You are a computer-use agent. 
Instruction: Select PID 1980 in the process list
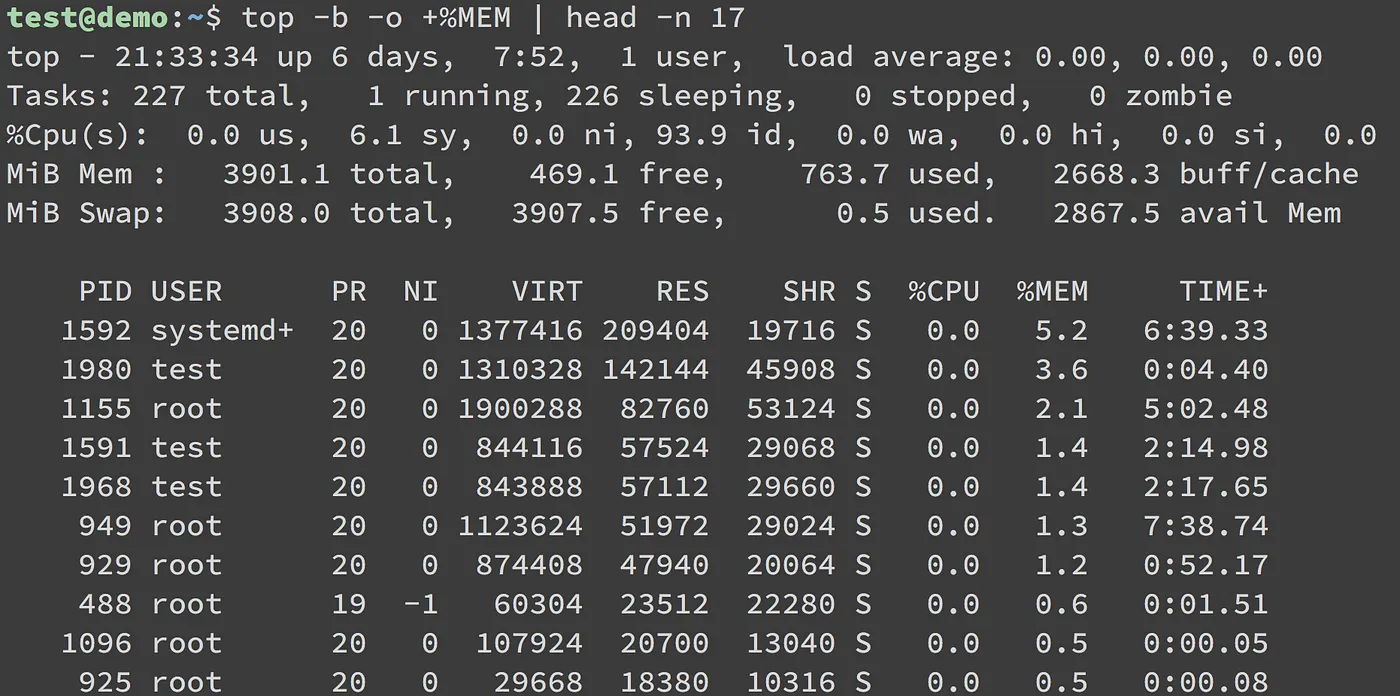96,369
